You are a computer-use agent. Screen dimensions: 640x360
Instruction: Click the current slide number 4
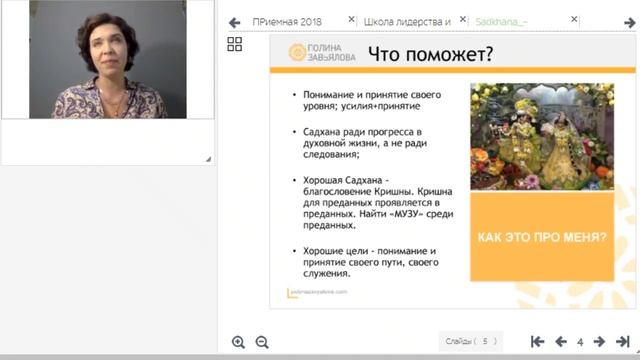(x=580, y=342)
